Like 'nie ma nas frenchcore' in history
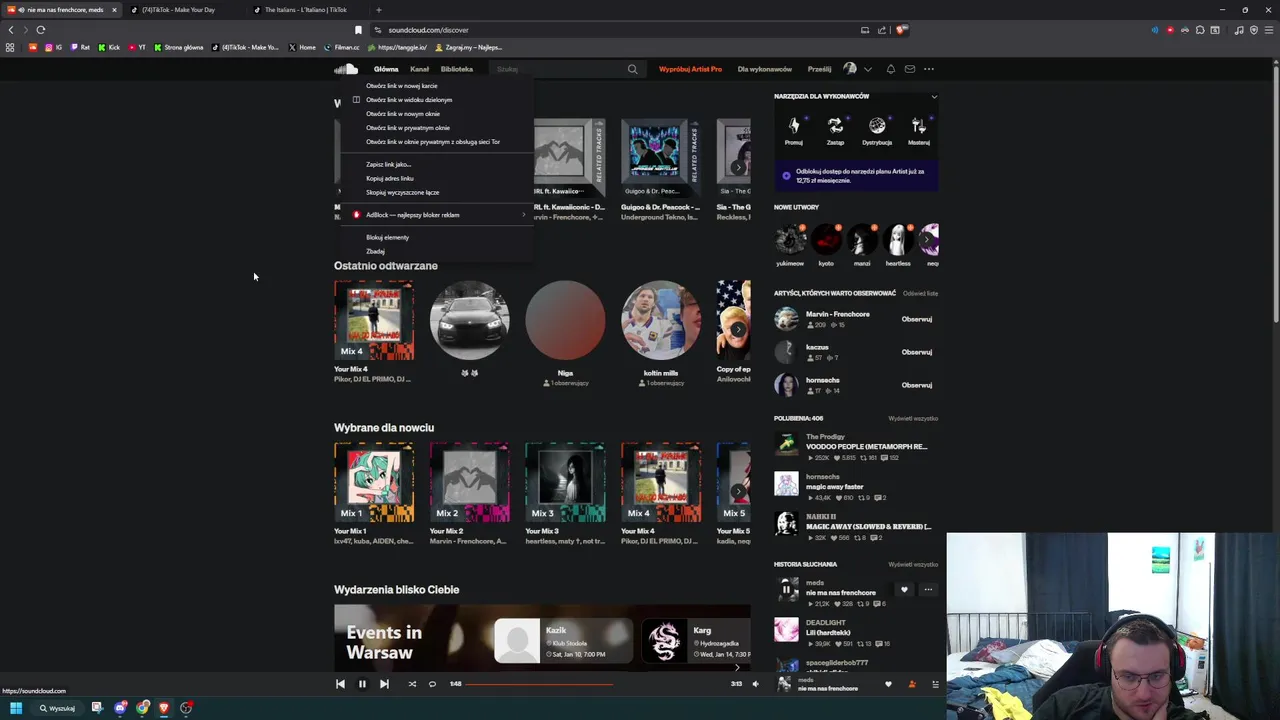 tap(904, 590)
